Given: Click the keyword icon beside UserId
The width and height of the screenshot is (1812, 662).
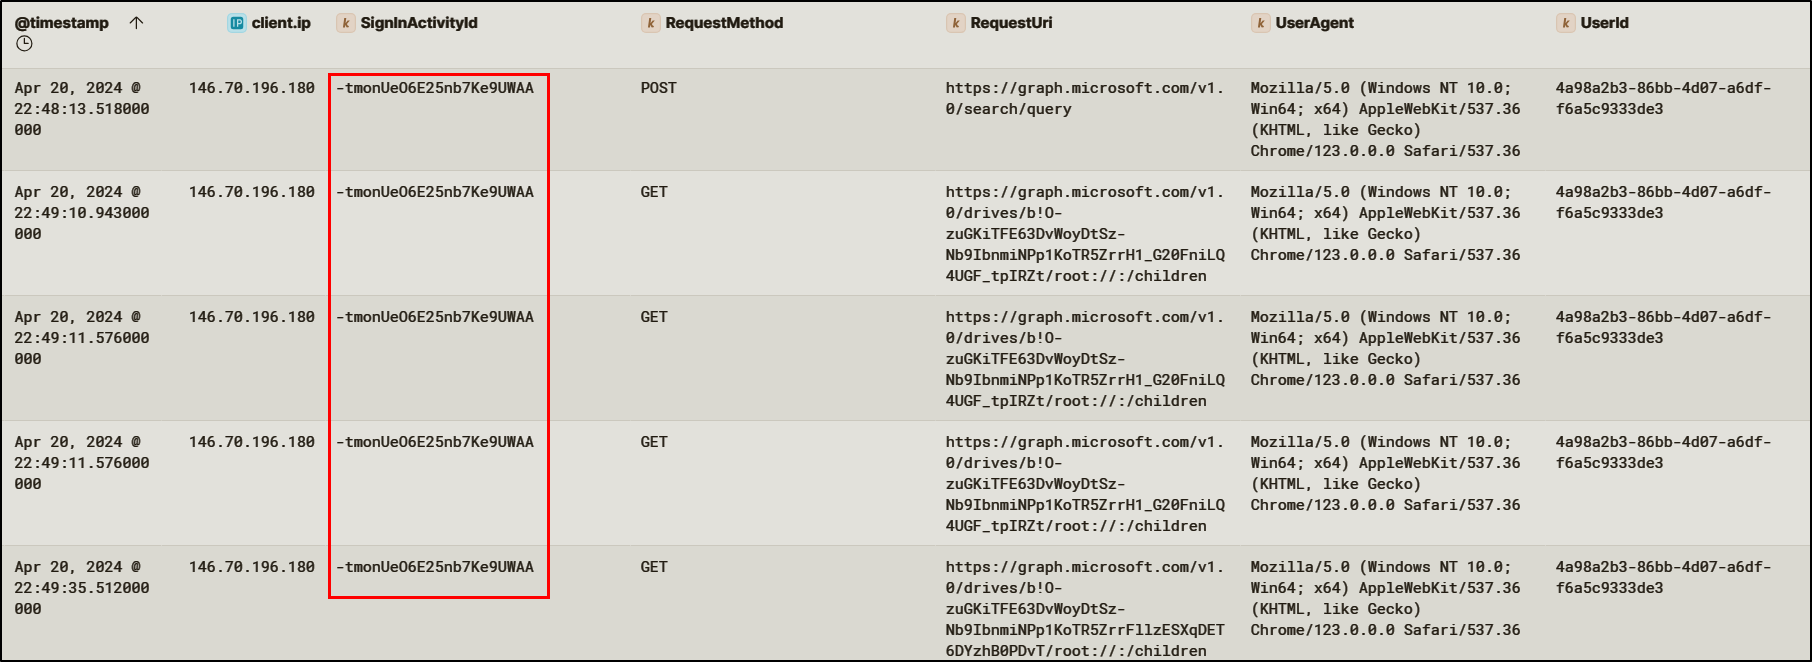Looking at the screenshot, I should click(1566, 23).
